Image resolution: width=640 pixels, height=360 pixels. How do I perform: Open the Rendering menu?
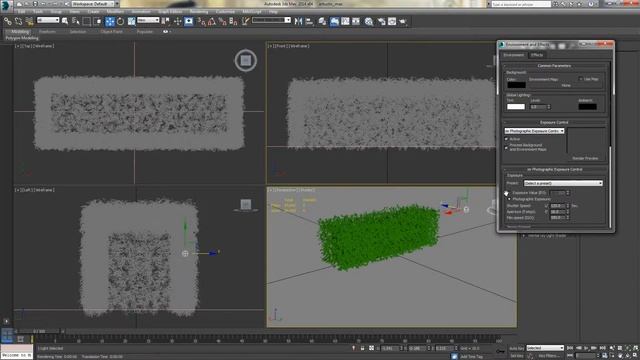tap(199, 12)
